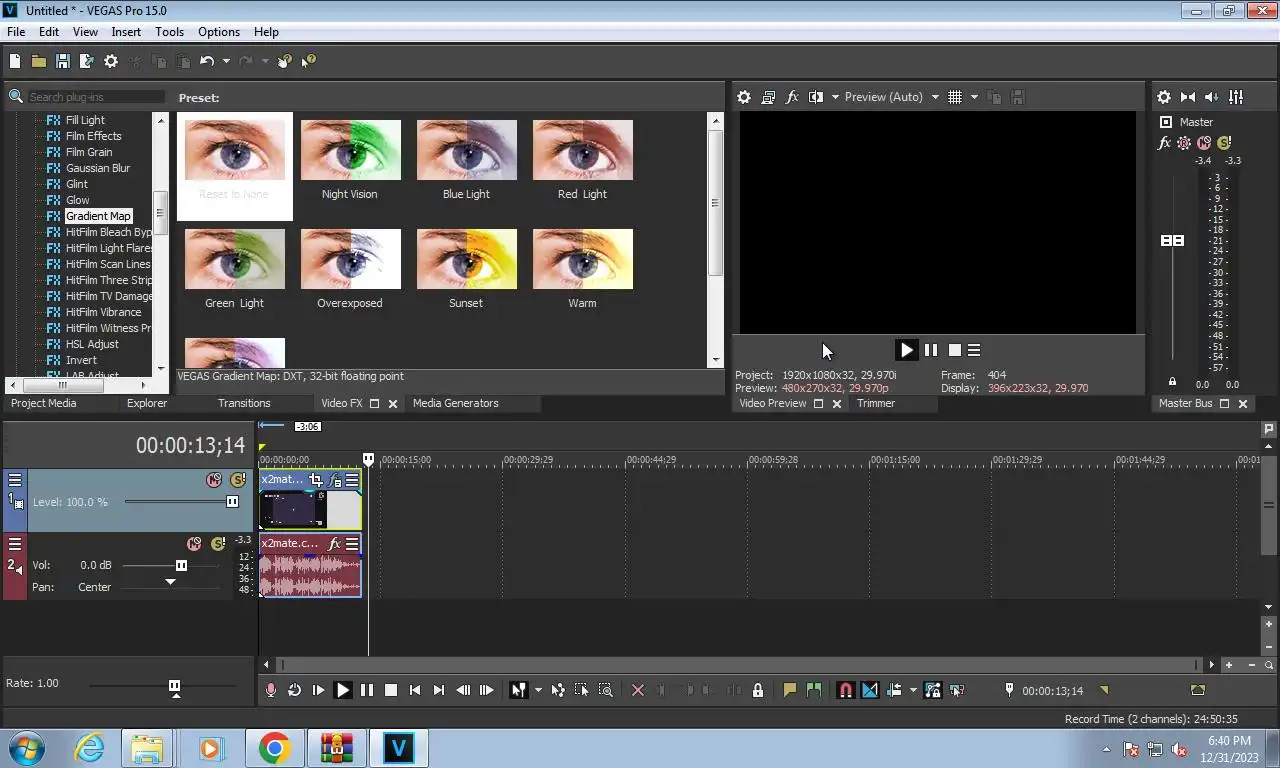Solo audio track 2

pos(218,544)
